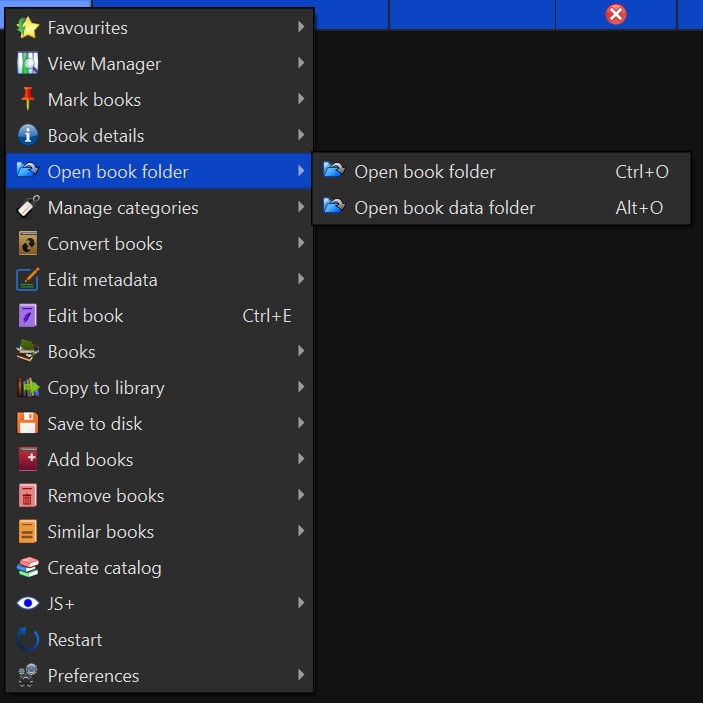This screenshot has width=703, height=703.
Task: Expand the Preferences submenu arrow
Action: pyautogui.click(x=301, y=676)
